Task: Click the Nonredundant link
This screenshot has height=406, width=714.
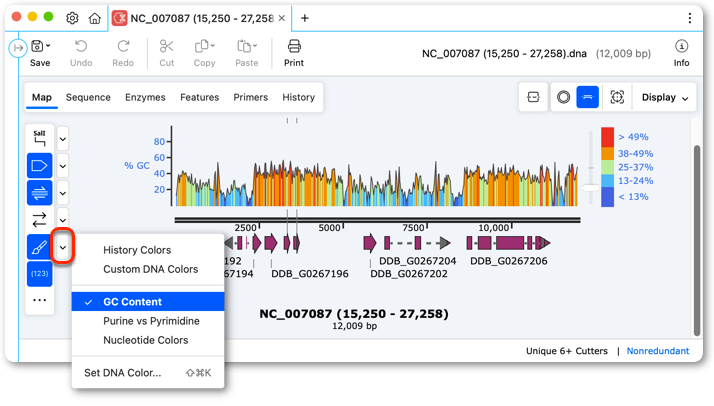Action: [x=658, y=351]
